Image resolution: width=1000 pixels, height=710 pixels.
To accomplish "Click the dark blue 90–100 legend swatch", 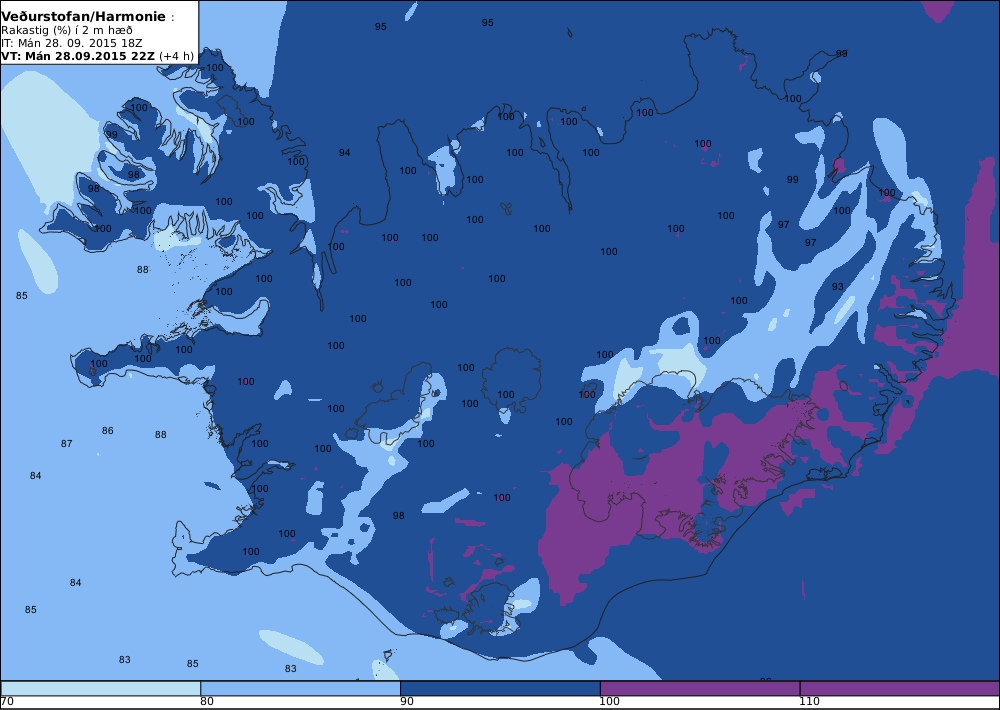I will pos(500,688).
